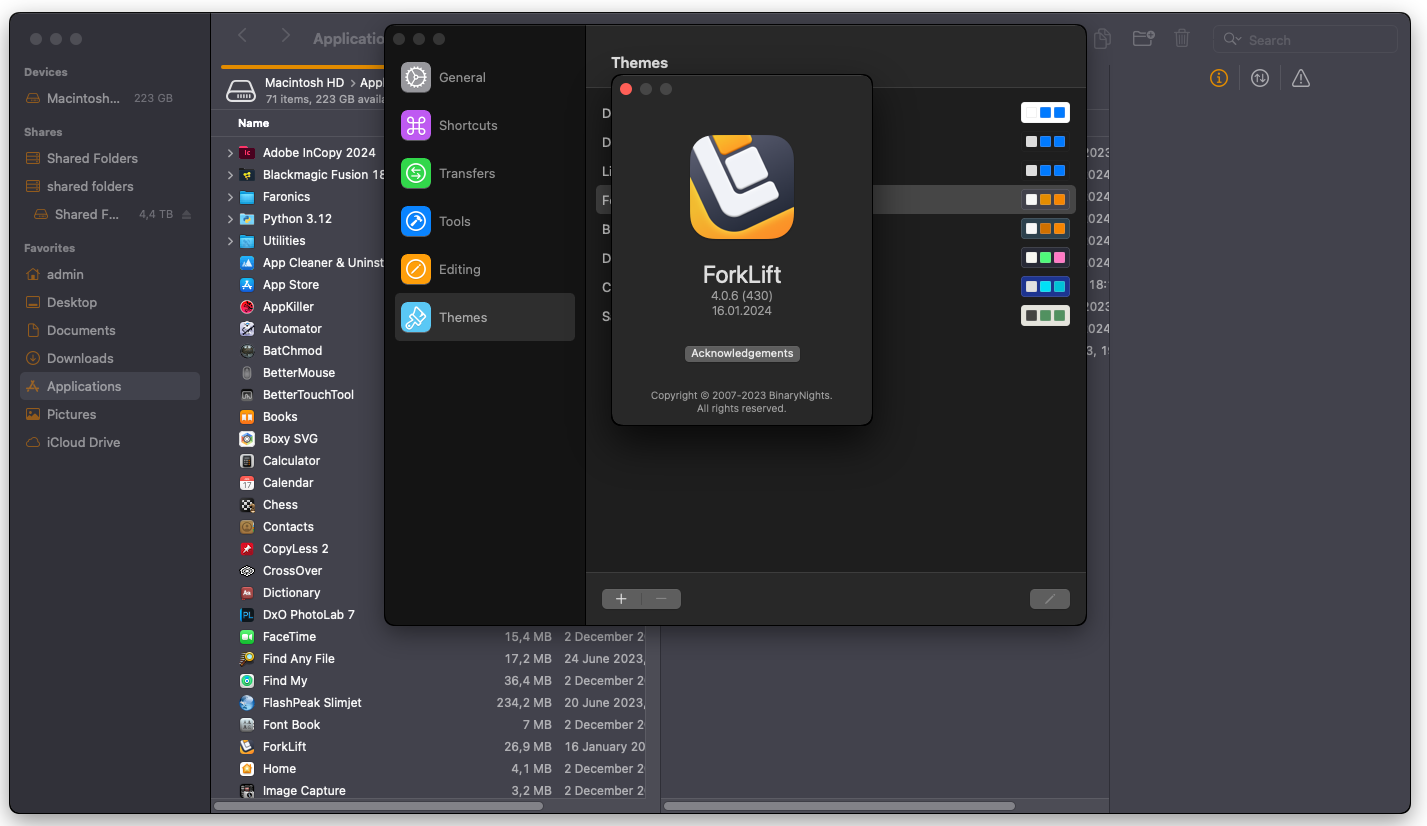Click the new folder toolbar icon
Image resolution: width=1427 pixels, height=826 pixels.
(x=1143, y=39)
